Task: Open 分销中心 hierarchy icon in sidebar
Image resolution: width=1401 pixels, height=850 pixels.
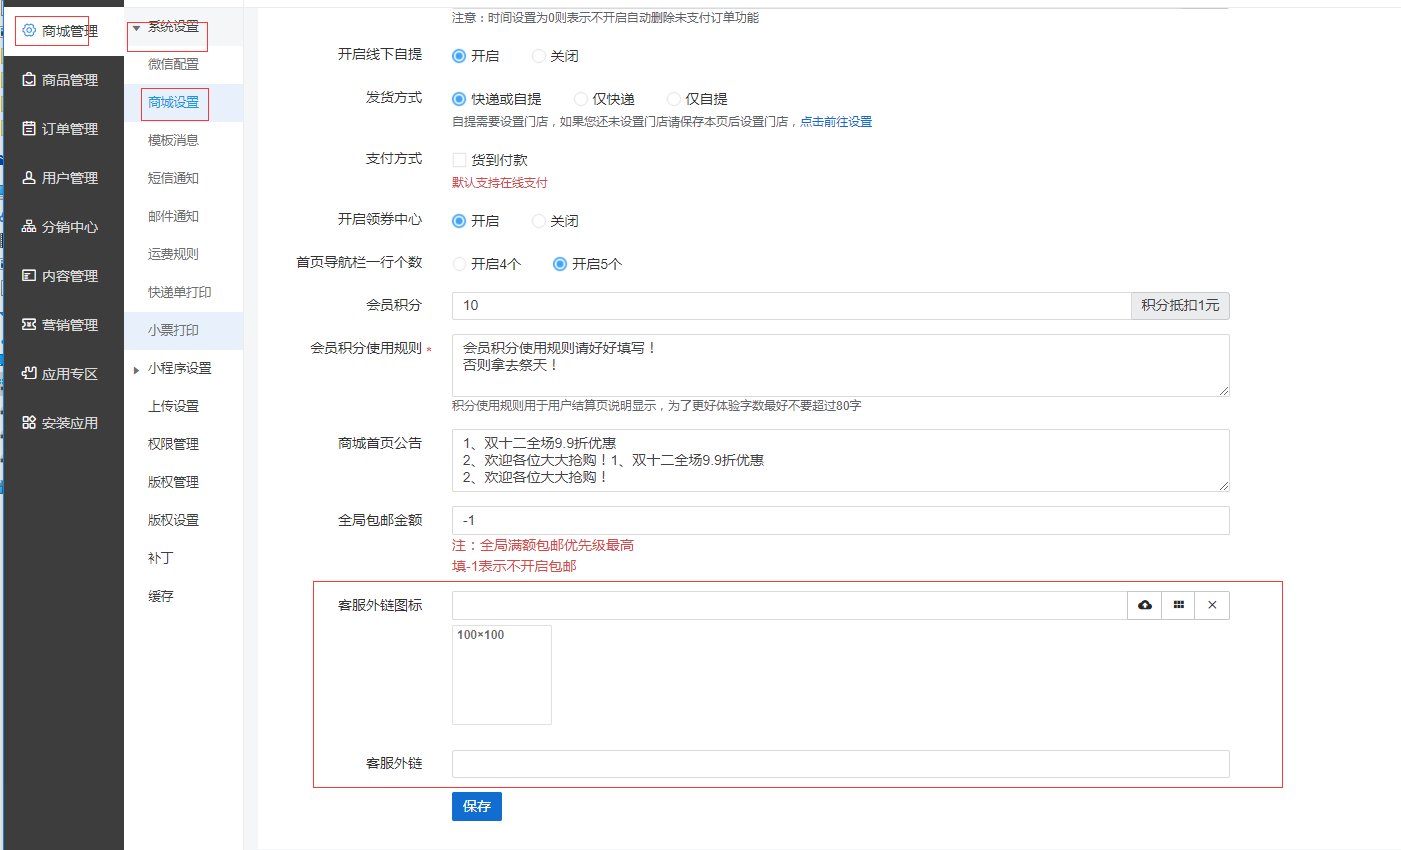Action: (x=29, y=227)
